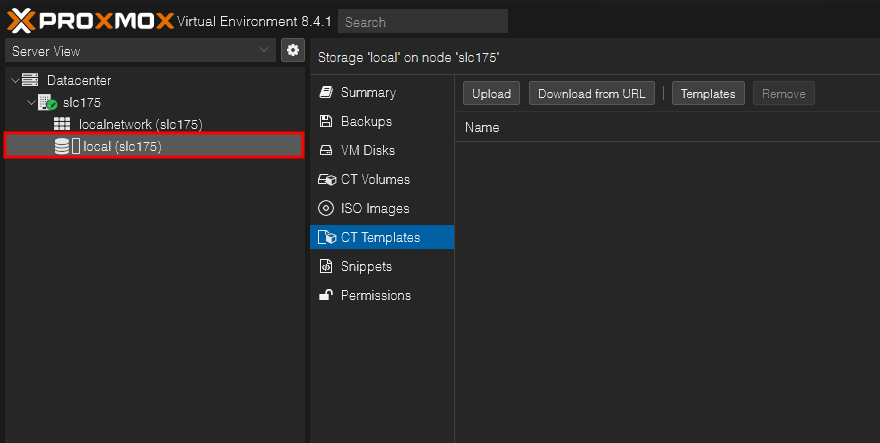
Task: Click the Datacenter server icon
Action: (30, 80)
